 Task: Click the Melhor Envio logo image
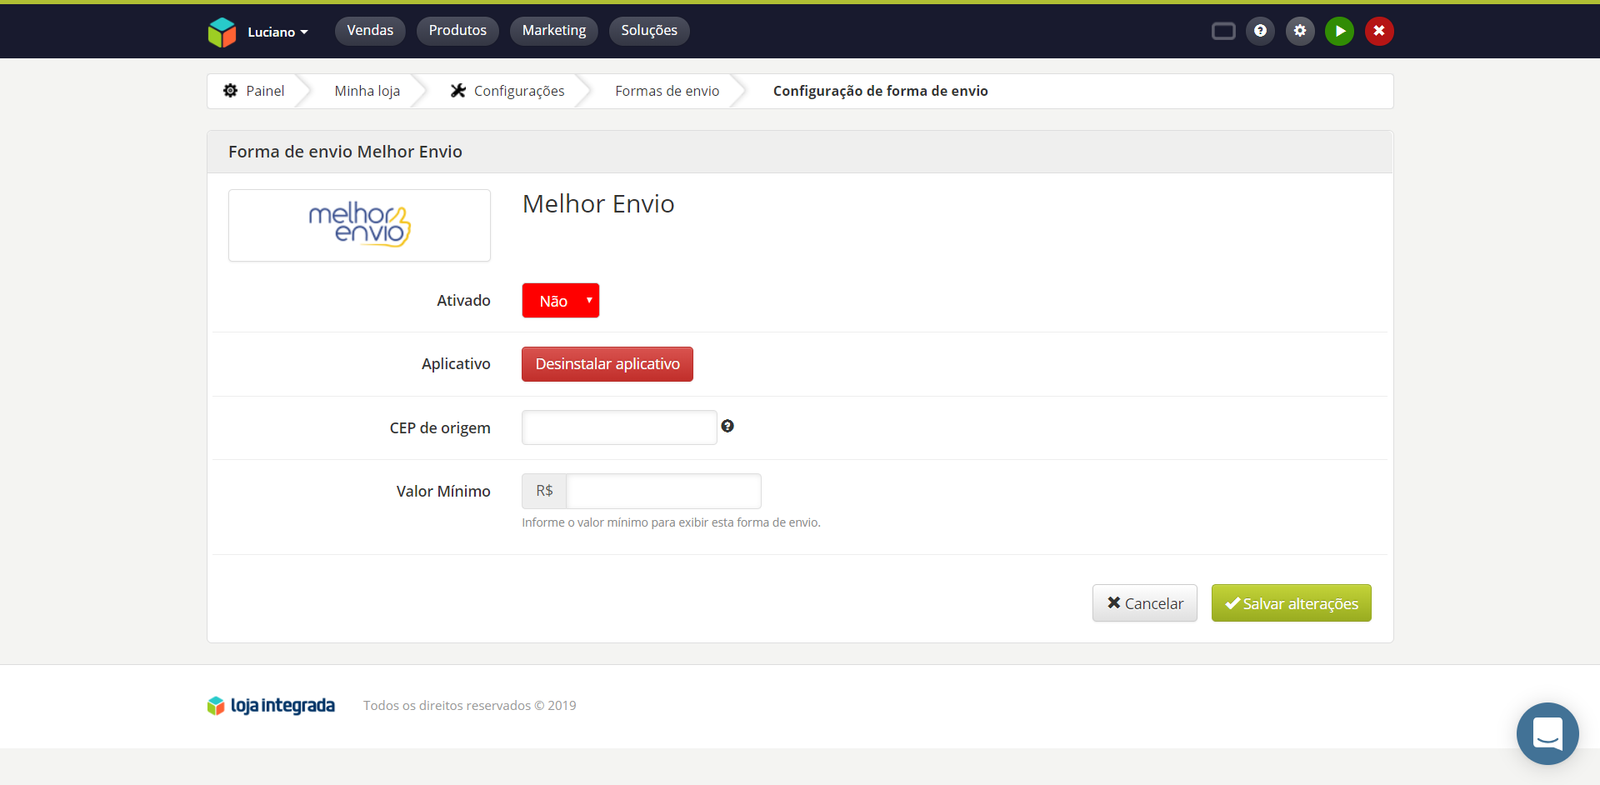359,225
